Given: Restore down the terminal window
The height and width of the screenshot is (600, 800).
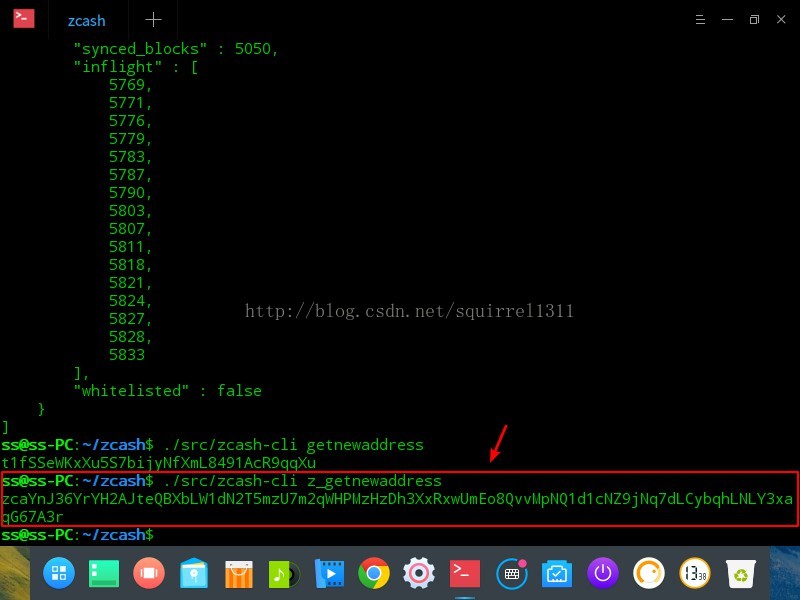Looking at the screenshot, I should click(x=754, y=19).
